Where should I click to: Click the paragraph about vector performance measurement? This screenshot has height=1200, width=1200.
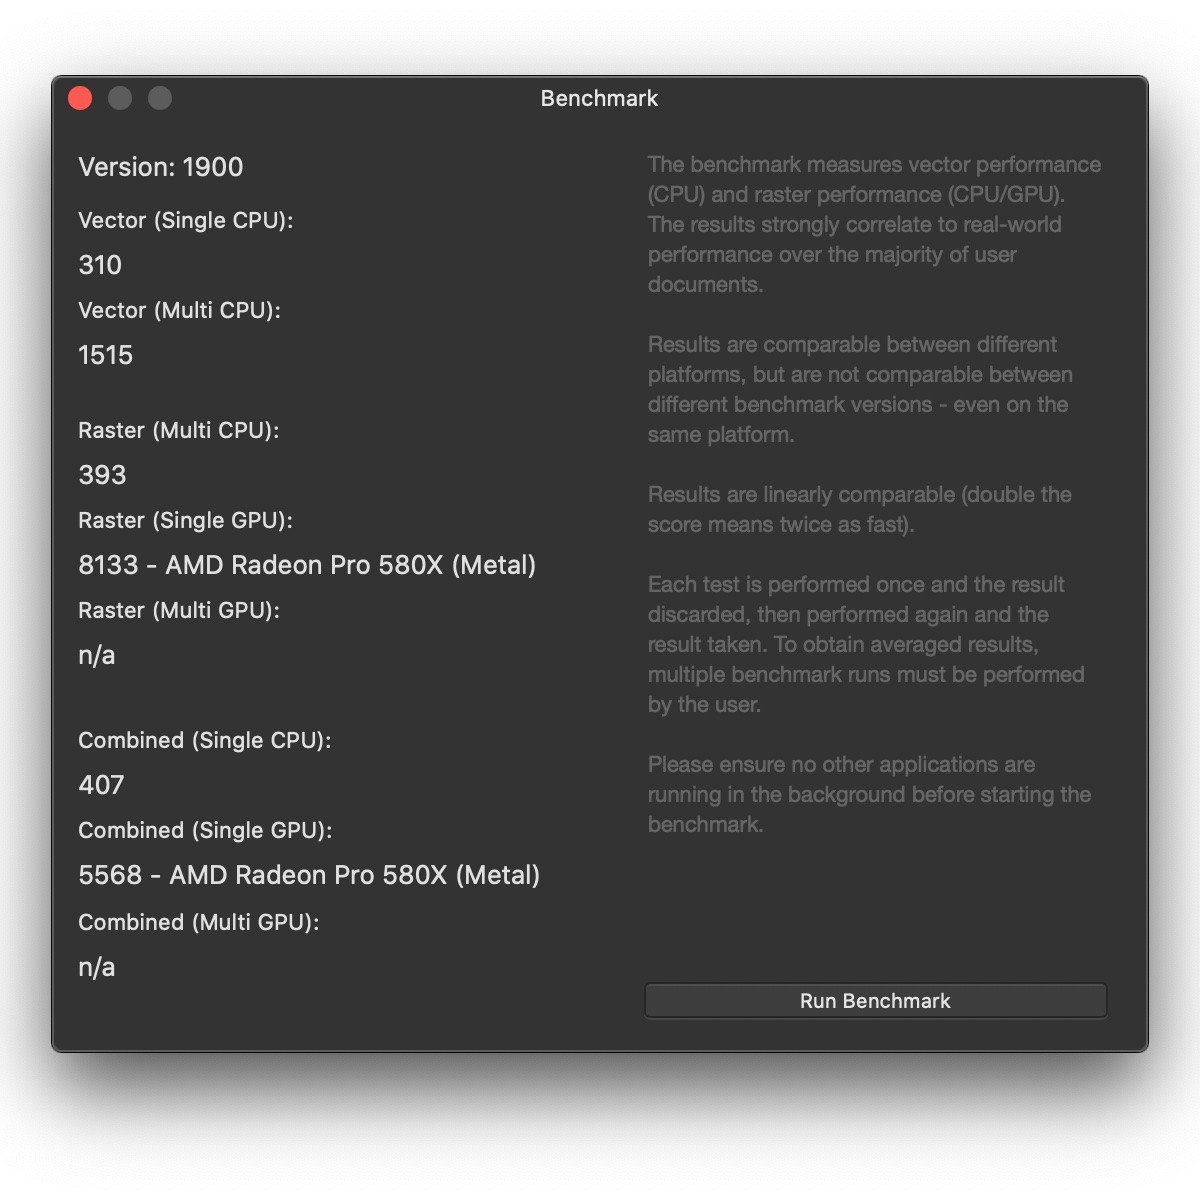click(875, 225)
